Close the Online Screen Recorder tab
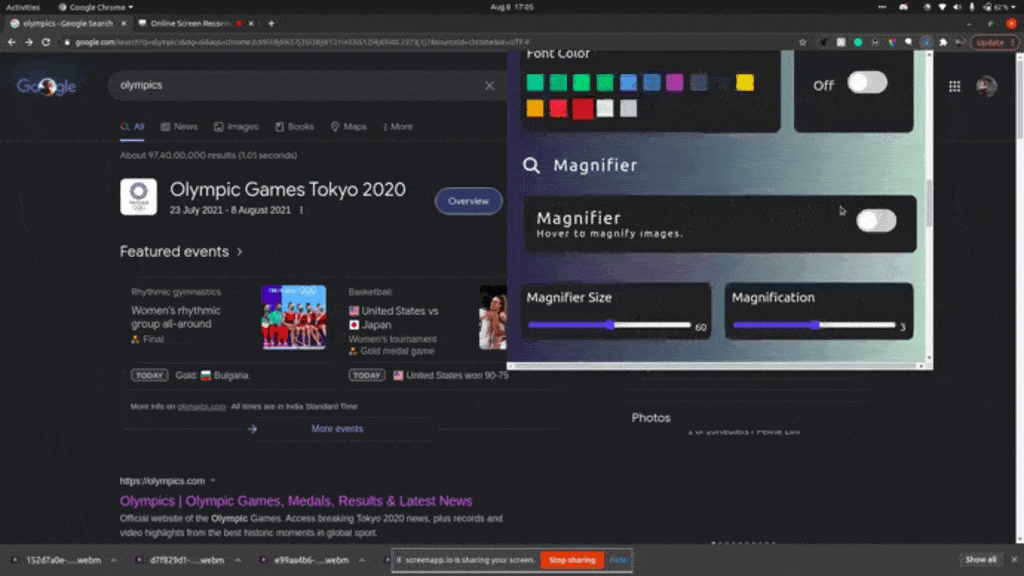1024x576 pixels. coord(251,24)
